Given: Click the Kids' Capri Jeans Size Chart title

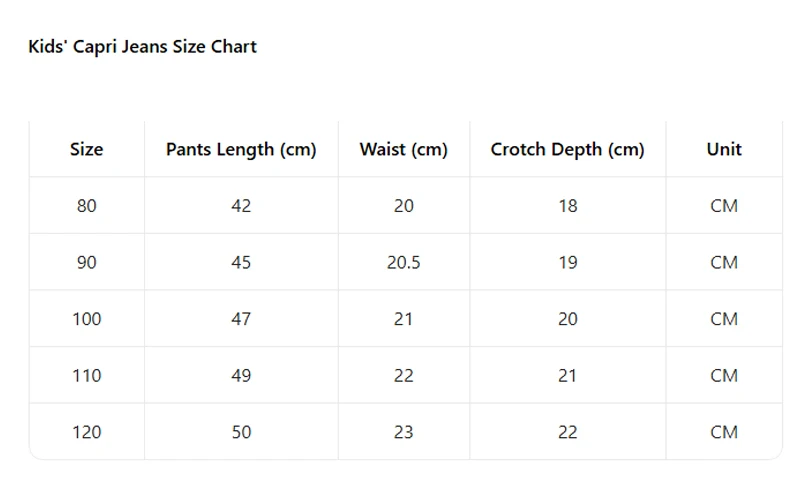Looking at the screenshot, I should click(142, 46).
